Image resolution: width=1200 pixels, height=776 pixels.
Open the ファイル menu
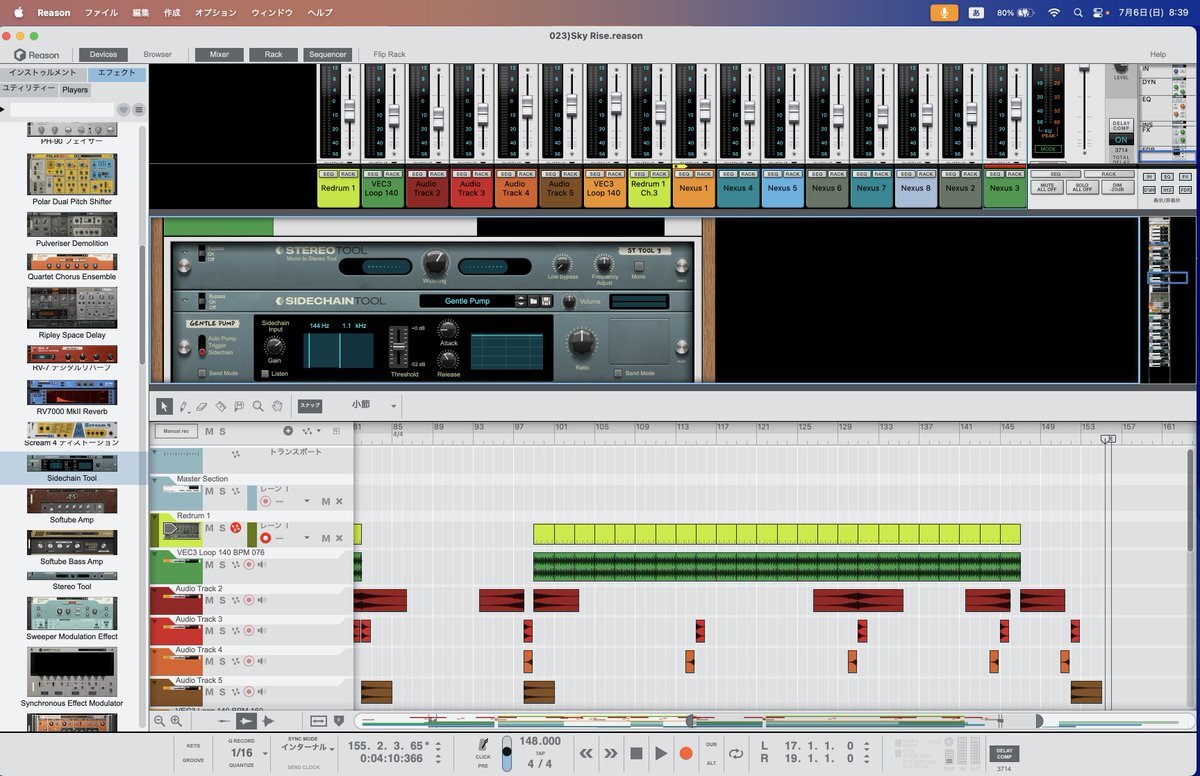coord(101,12)
